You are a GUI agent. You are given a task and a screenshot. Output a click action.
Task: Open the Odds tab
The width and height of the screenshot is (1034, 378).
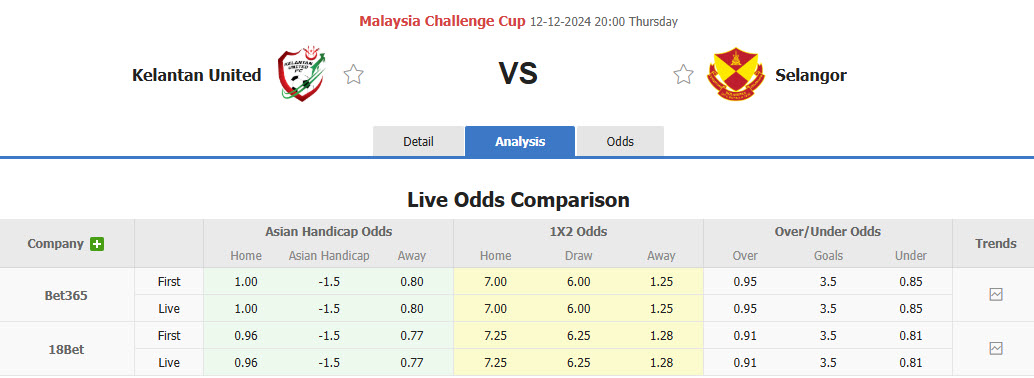point(621,141)
